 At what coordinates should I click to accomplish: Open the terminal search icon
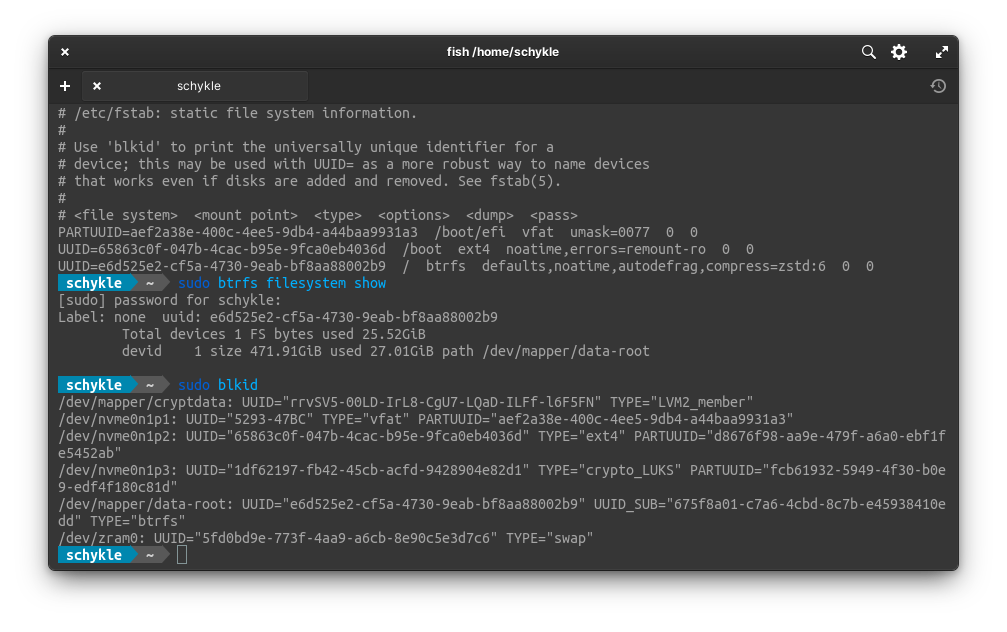(x=869, y=52)
